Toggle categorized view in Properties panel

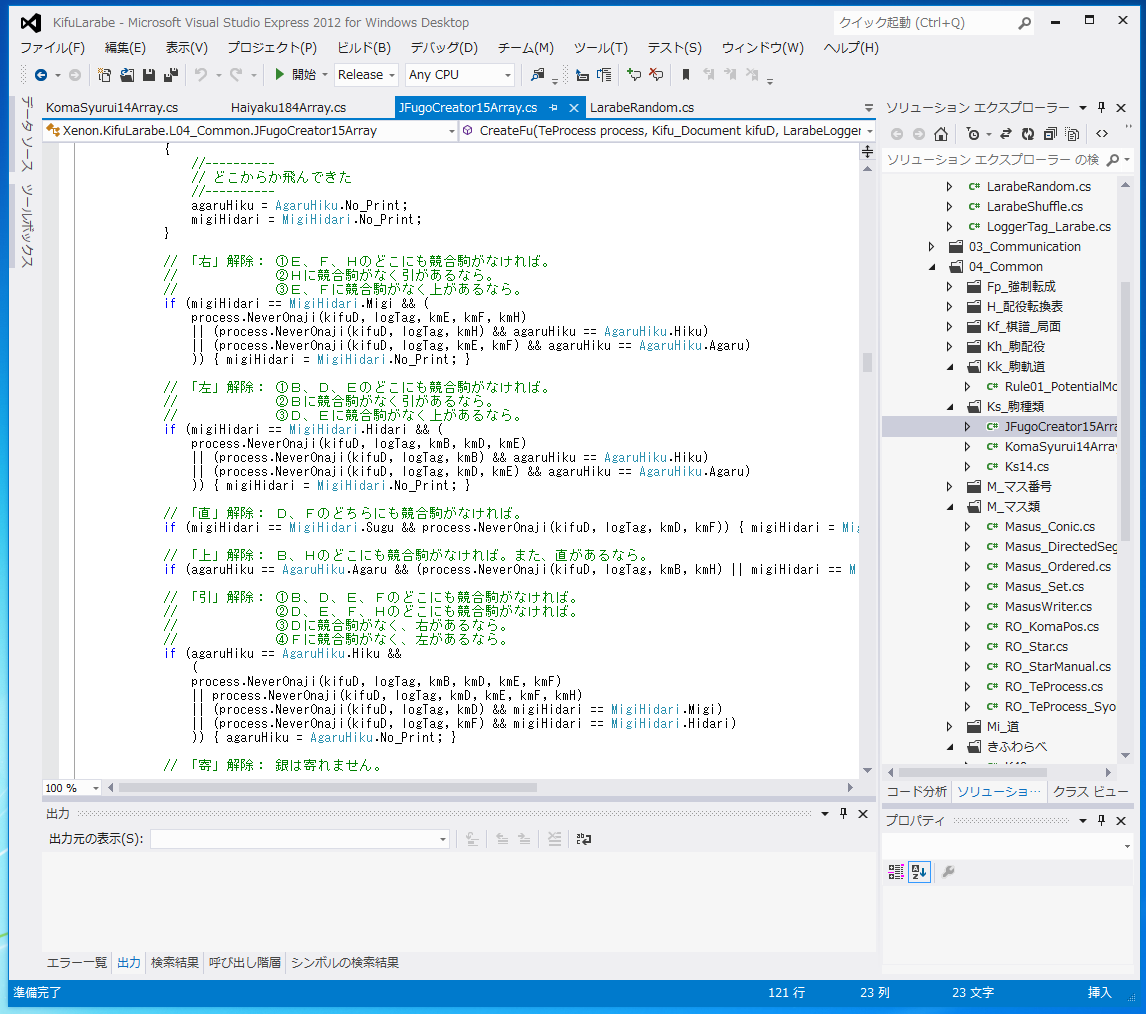[896, 872]
